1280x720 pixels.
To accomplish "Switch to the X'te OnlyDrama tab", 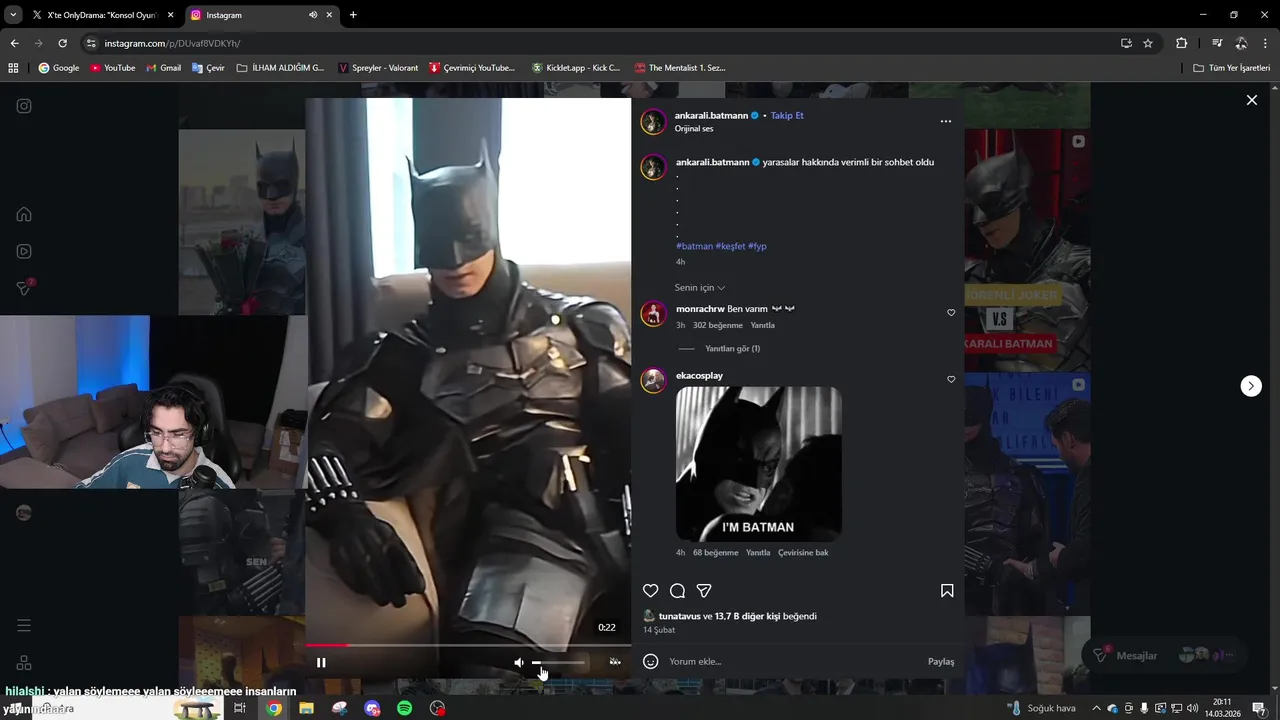I will tap(102, 15).
